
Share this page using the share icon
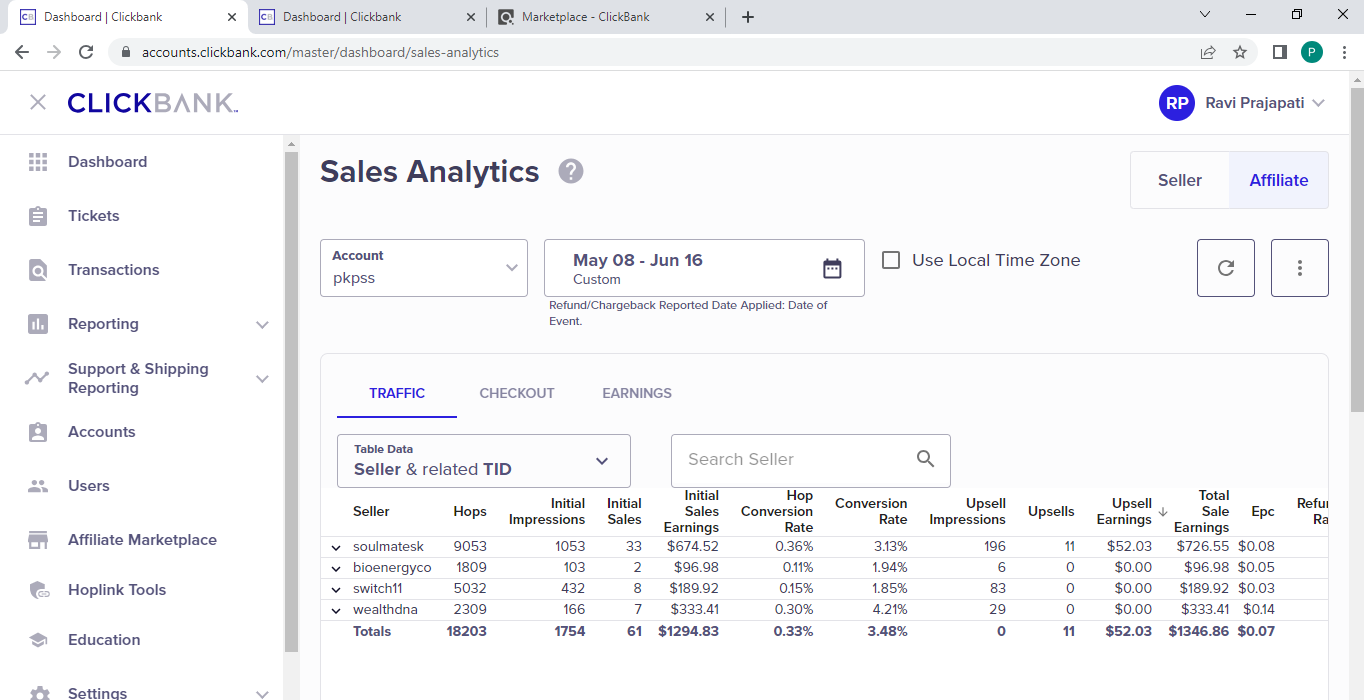click(1208, 52)
